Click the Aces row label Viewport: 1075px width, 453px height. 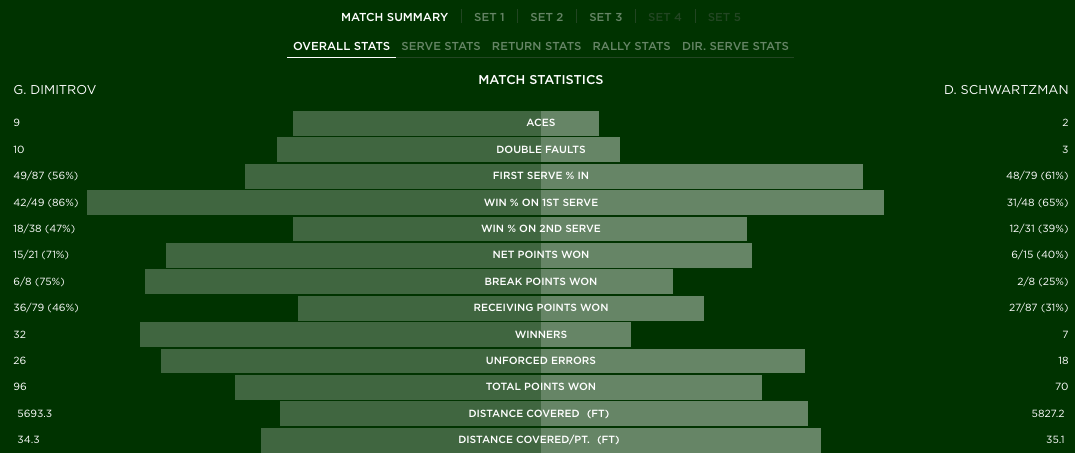pyautogui.click(x=541, y=123)
